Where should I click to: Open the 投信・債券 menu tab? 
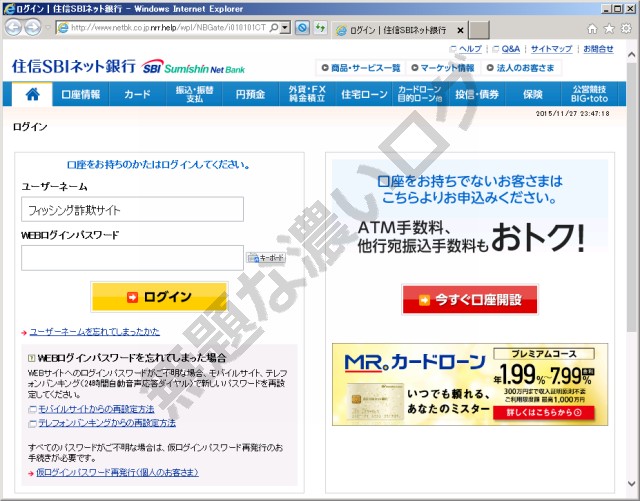pyautogui.click(x=476, y=94)
